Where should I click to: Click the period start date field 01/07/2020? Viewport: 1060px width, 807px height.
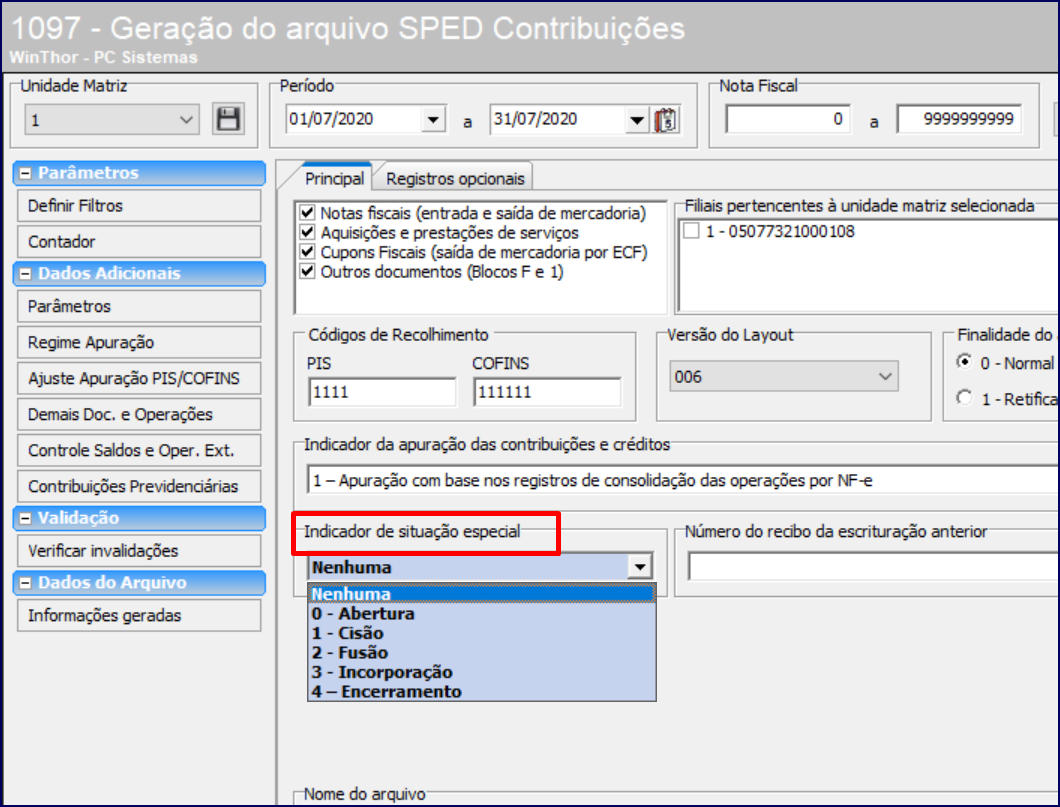point(354,120)
